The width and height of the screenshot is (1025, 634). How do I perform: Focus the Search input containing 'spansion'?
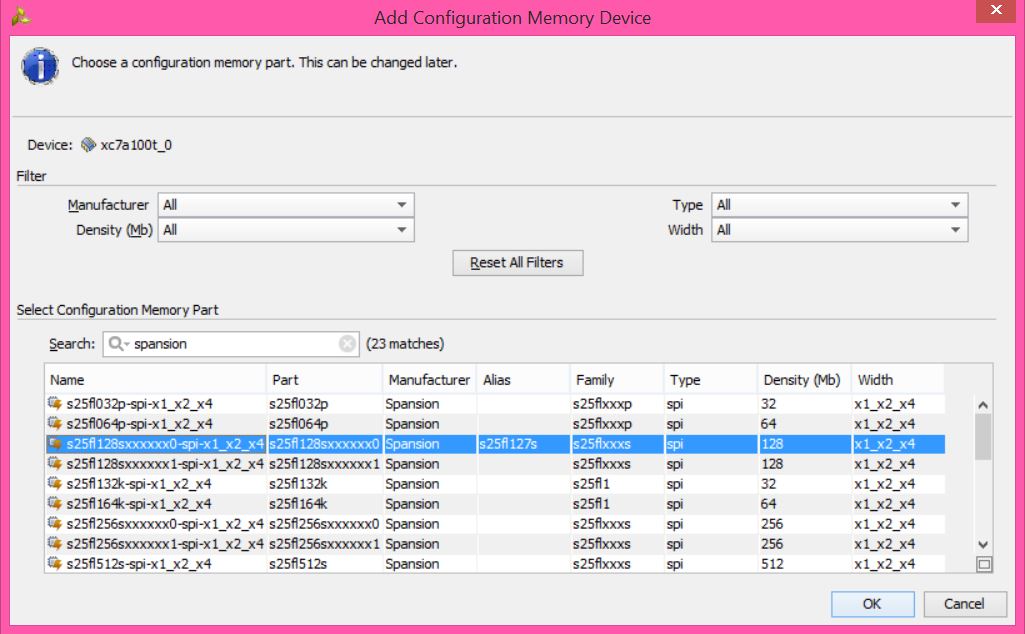coord(231,344)
